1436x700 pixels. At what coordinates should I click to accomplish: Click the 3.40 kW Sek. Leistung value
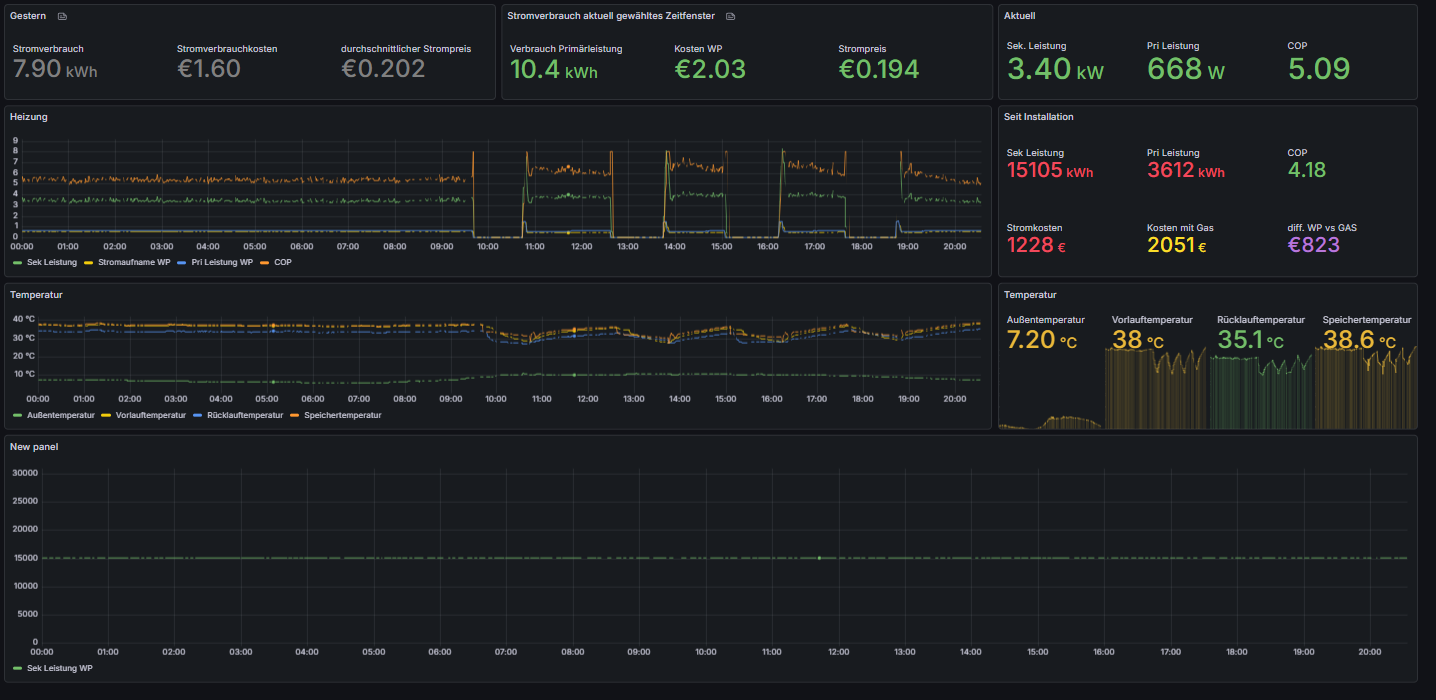[1055, 69]
